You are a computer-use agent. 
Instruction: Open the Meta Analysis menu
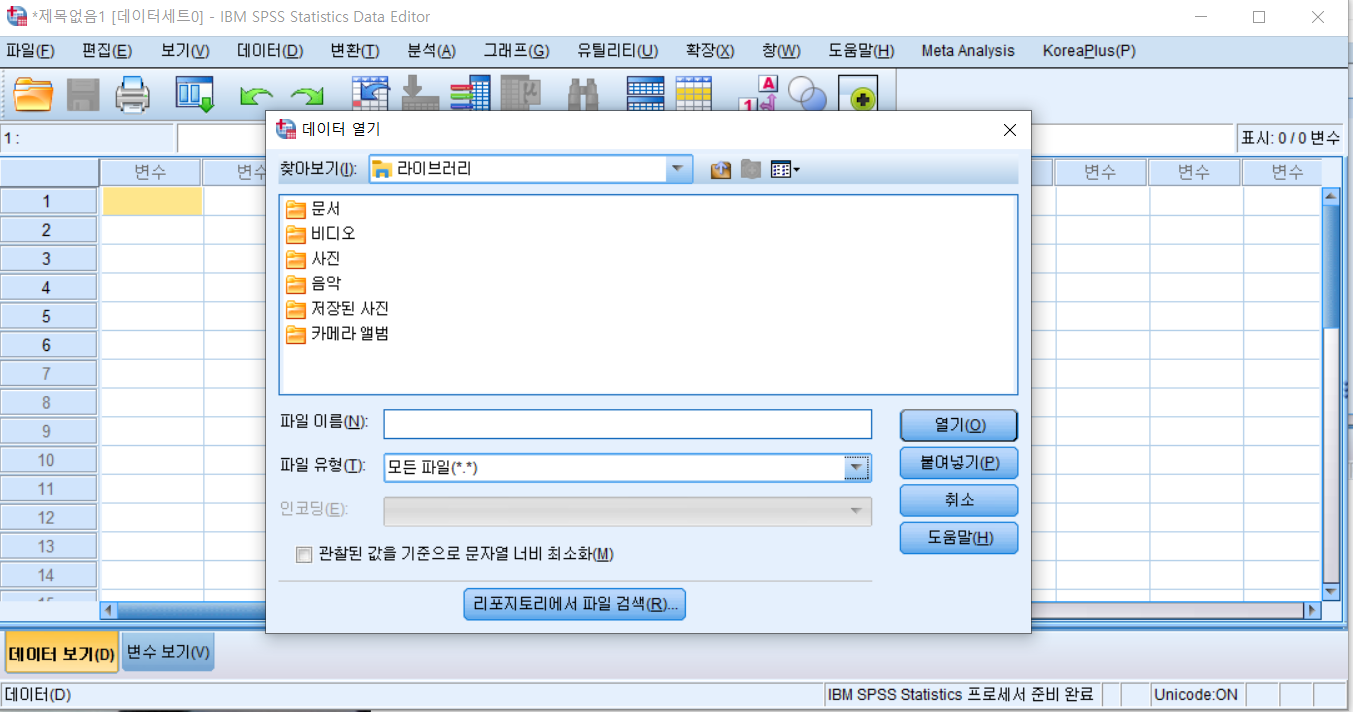click(968, 51)
